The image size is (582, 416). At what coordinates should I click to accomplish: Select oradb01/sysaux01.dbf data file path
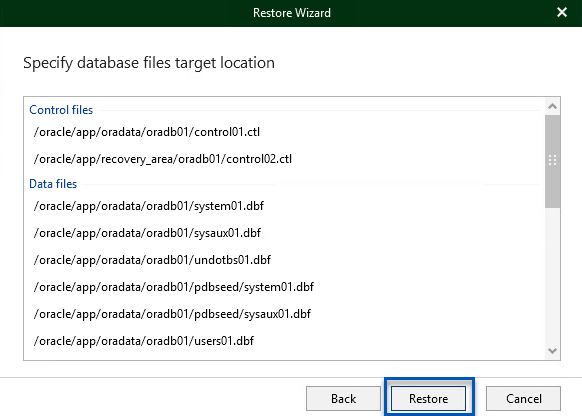coord(147,233)
